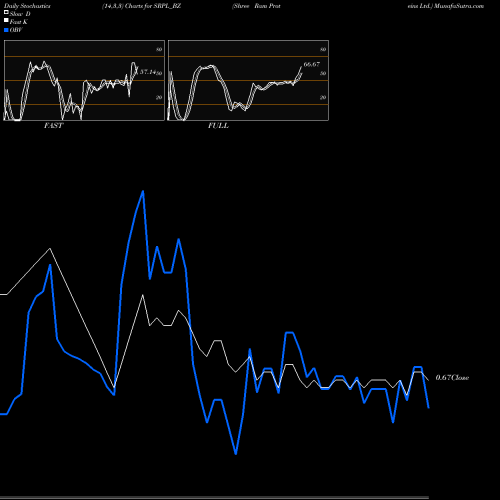Viewport: 500px width, 500px height.
Task: Click the 66.67 value in FULL chart
Action: 312,64
